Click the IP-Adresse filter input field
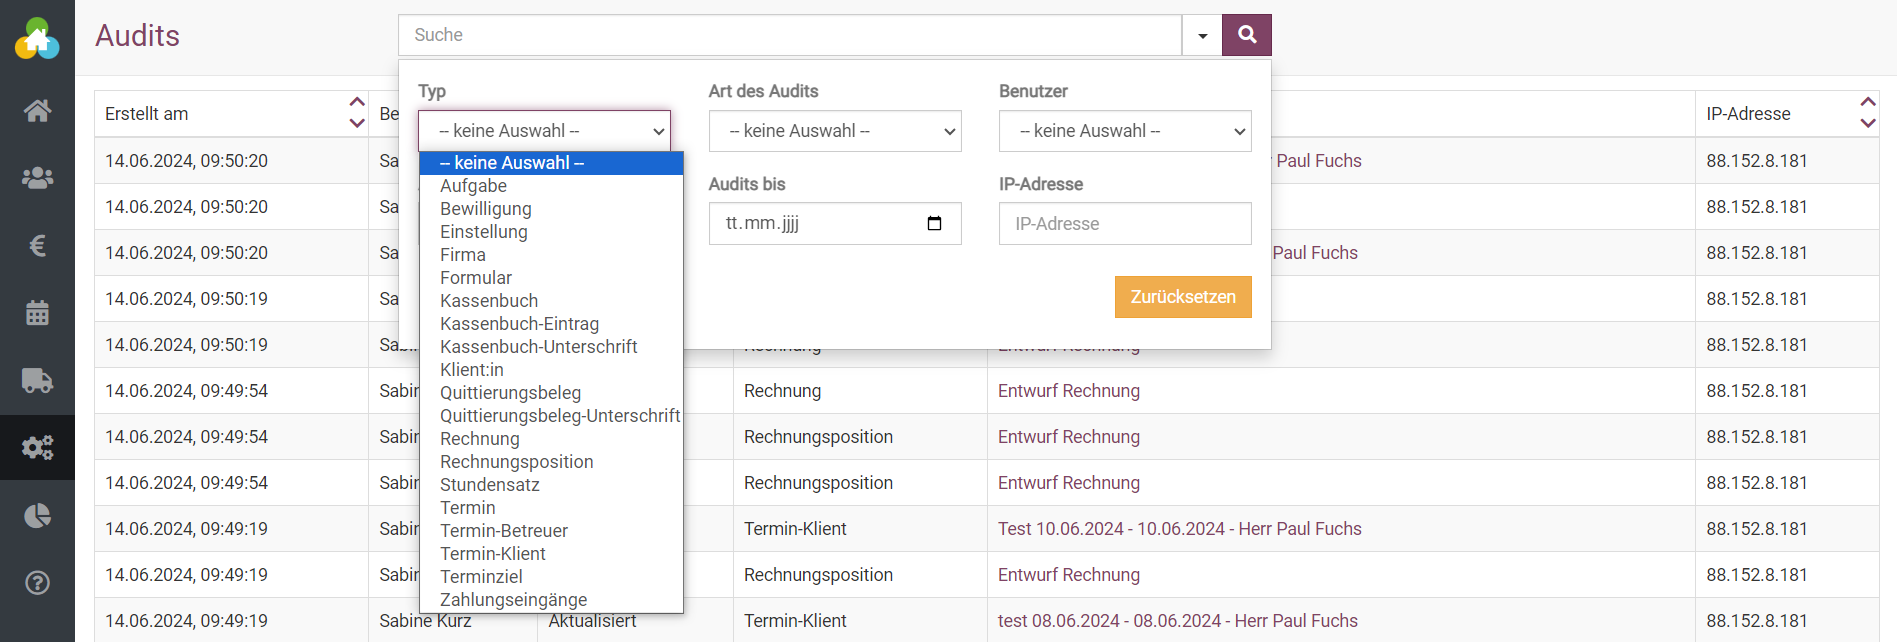Screen dimensions: 1897x642 point(1124,224)
